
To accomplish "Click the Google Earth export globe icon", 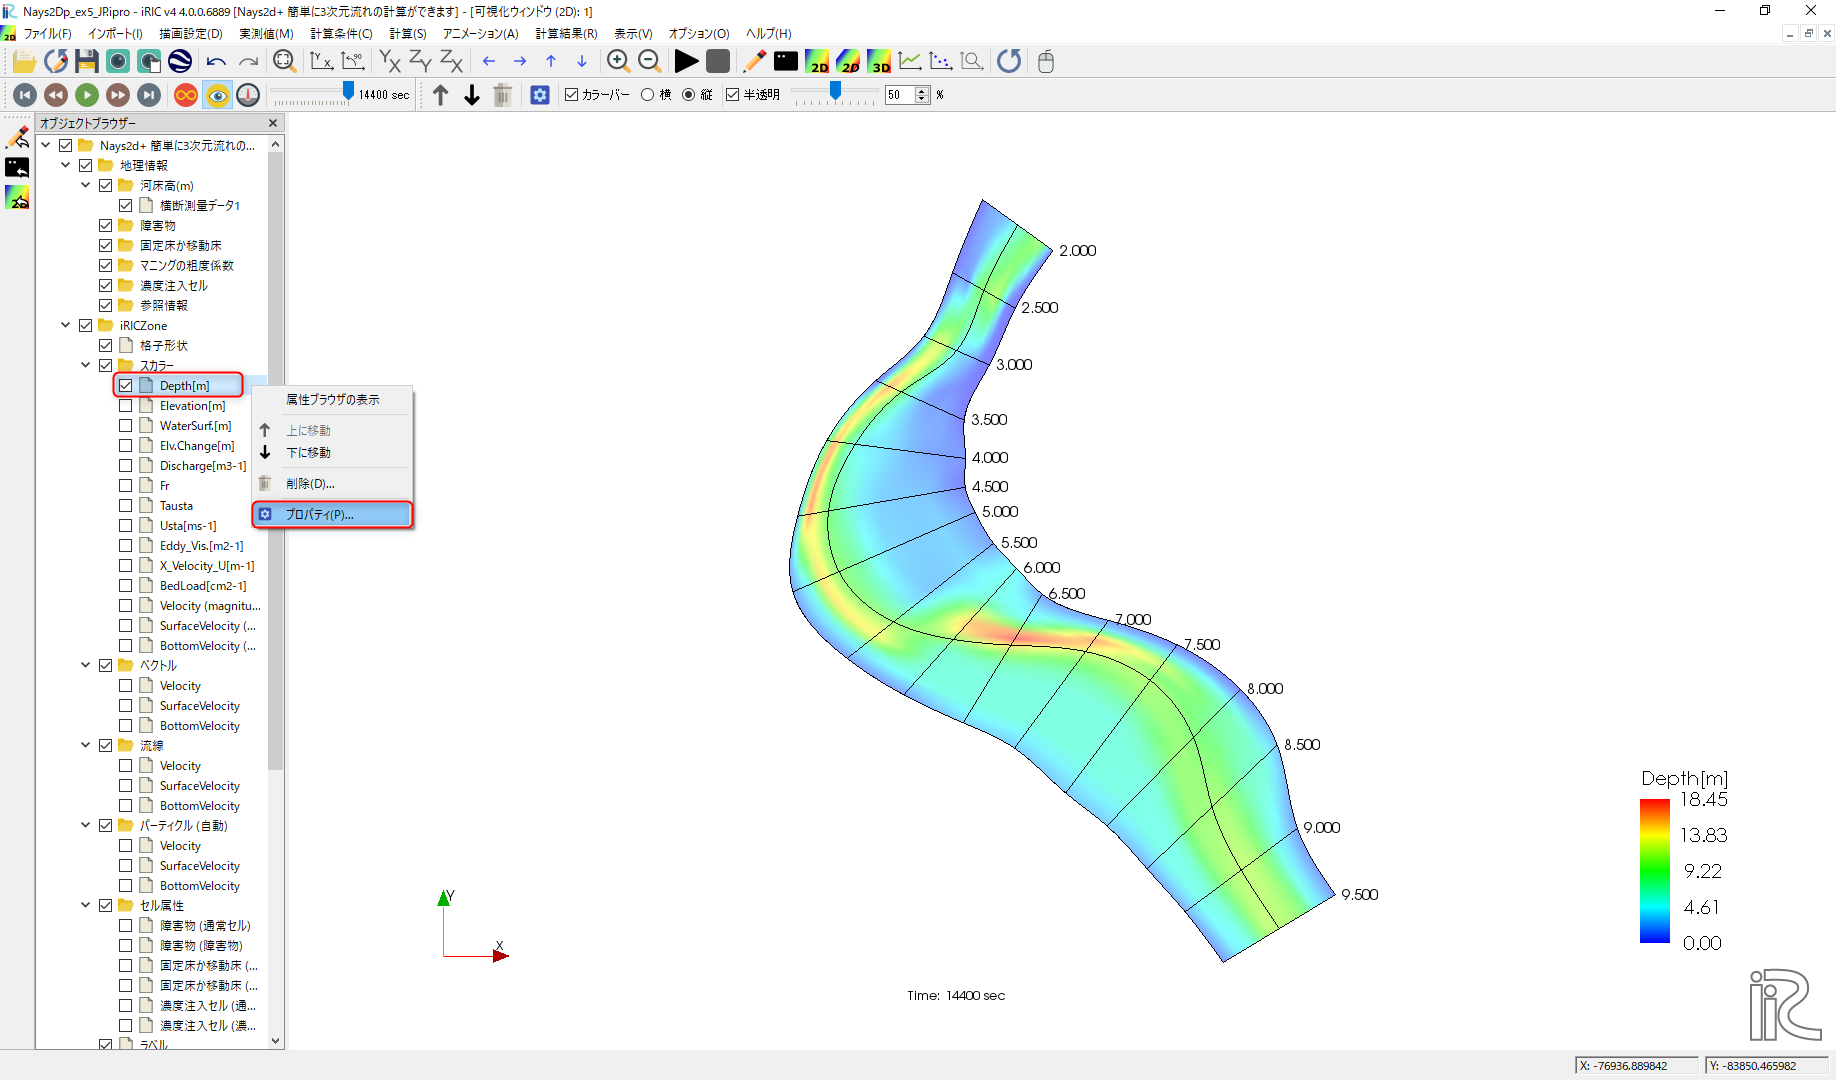I will pos(180,62).
